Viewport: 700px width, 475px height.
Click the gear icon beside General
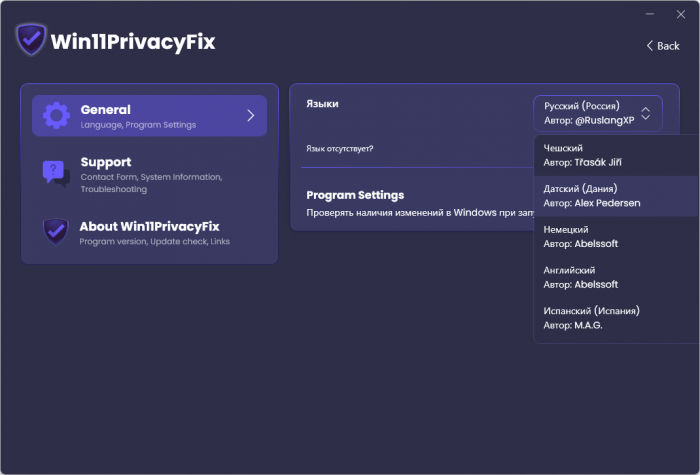(x=55, y=115)
